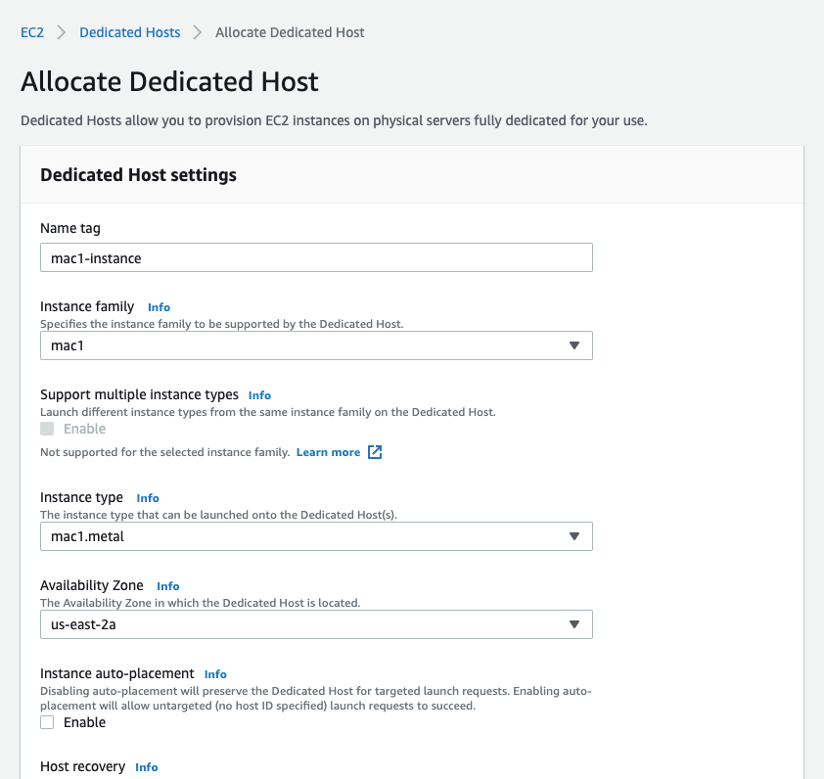
Task: Open the Learn more link
Action: click(328, 452)
